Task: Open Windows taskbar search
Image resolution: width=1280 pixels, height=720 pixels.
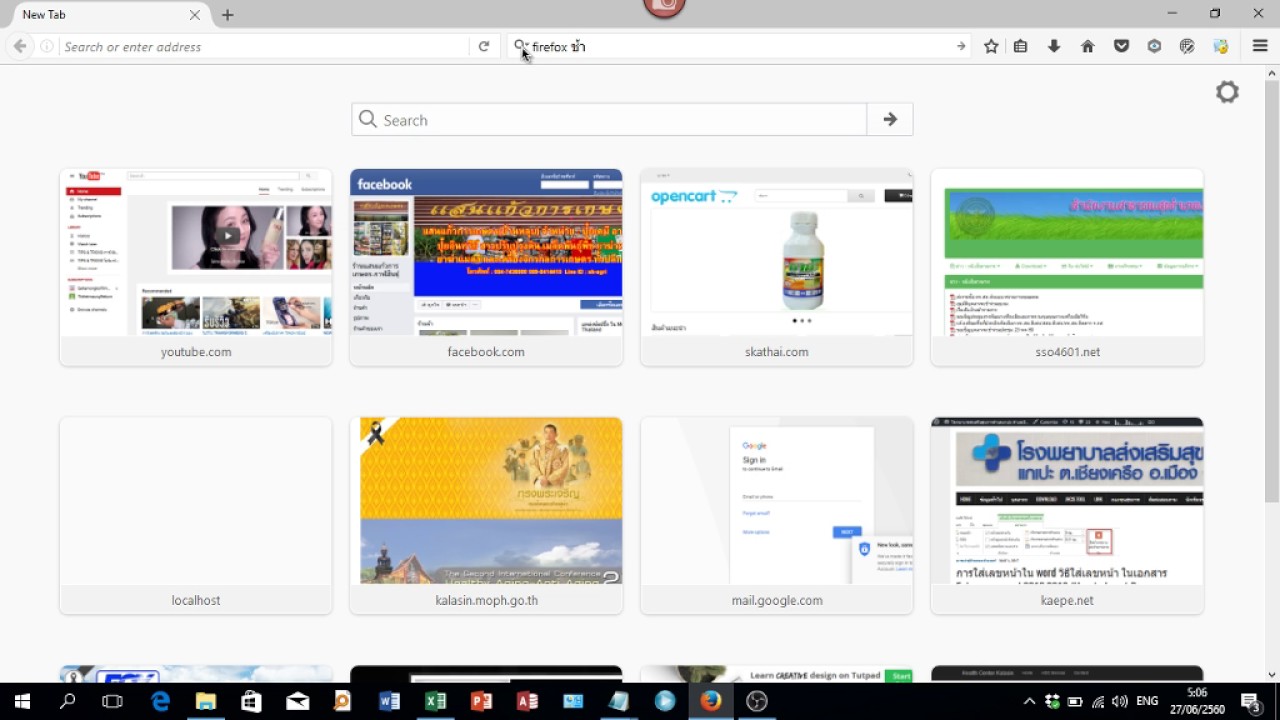Action: (x=68, y=701)
